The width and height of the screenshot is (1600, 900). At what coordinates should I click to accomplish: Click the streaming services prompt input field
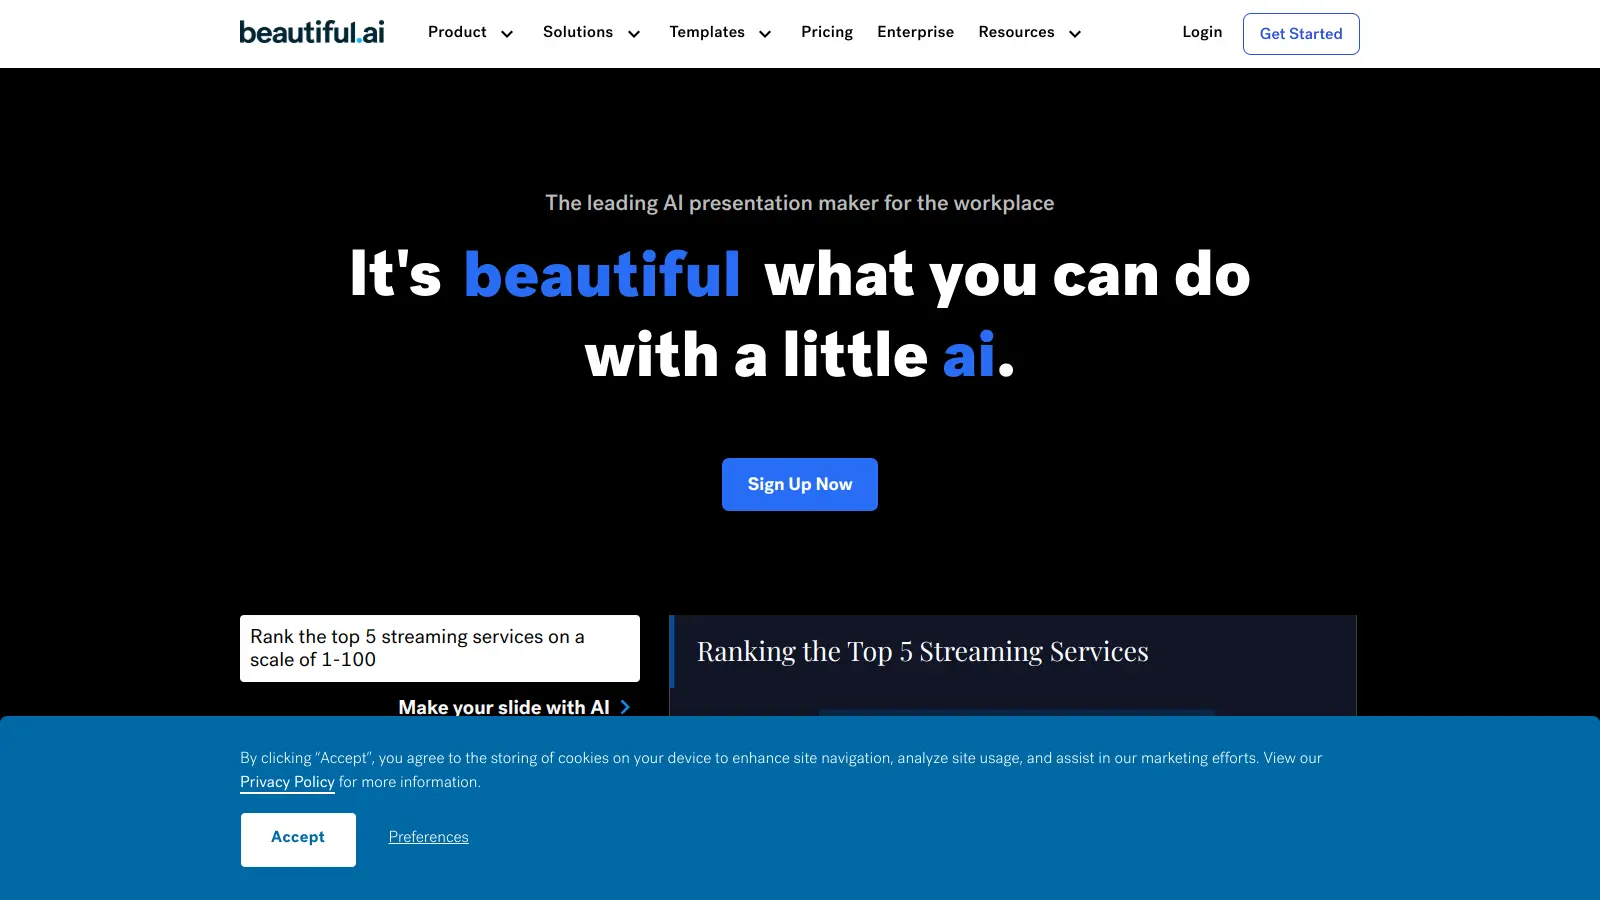[440, 648]
